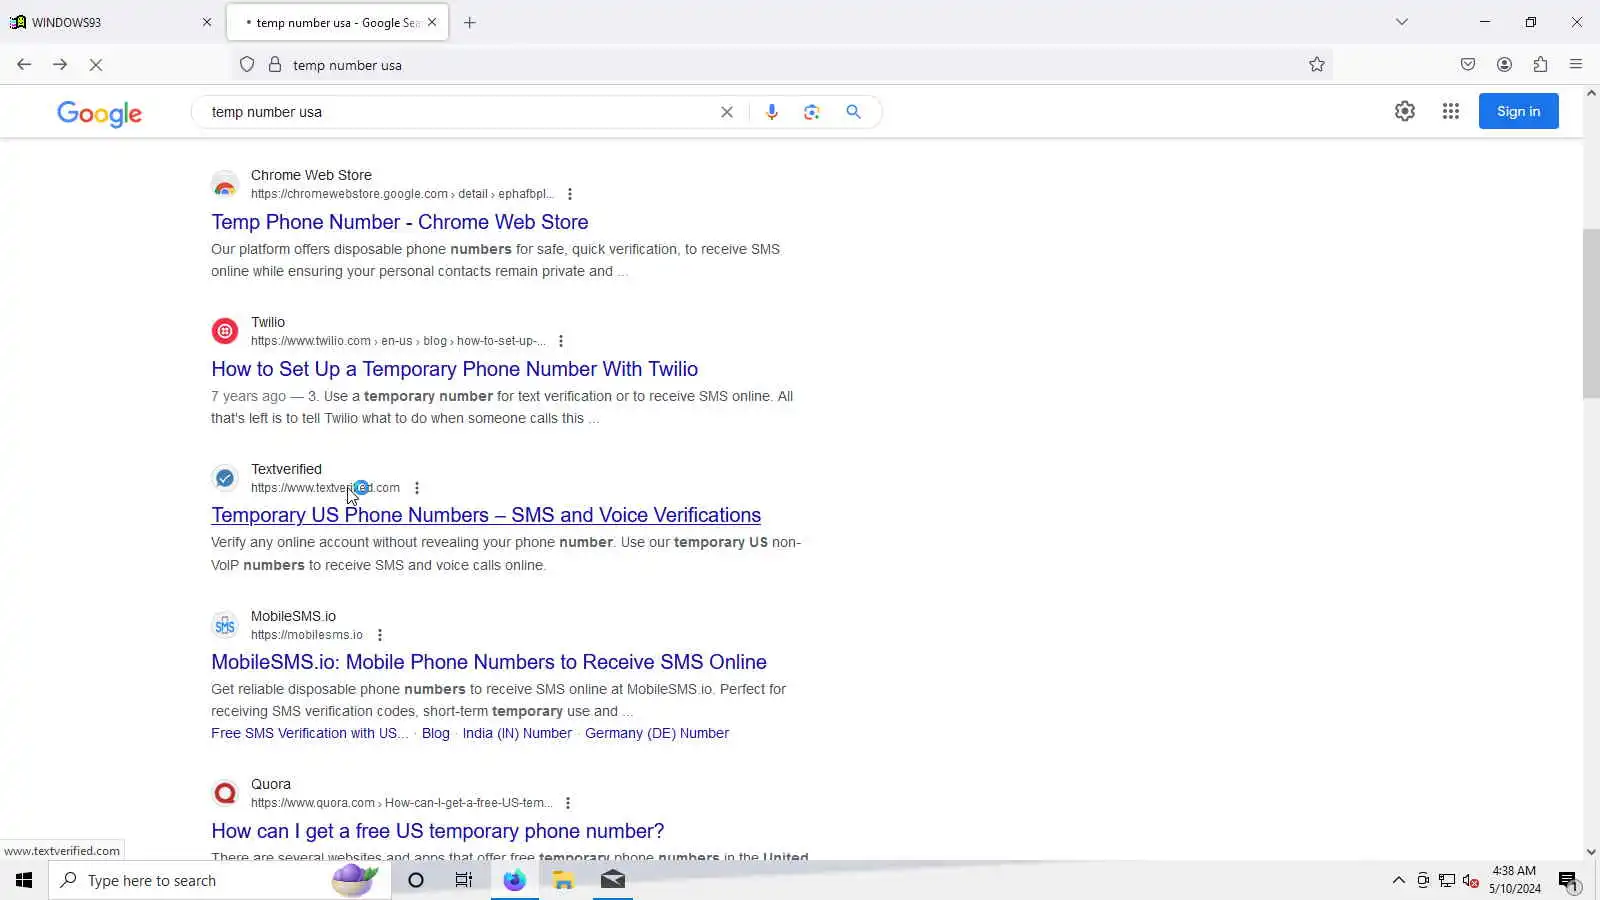This screenshot has height=900, width=1600.
Task: Open Task View on taskbar
Action: pos(464,880)
